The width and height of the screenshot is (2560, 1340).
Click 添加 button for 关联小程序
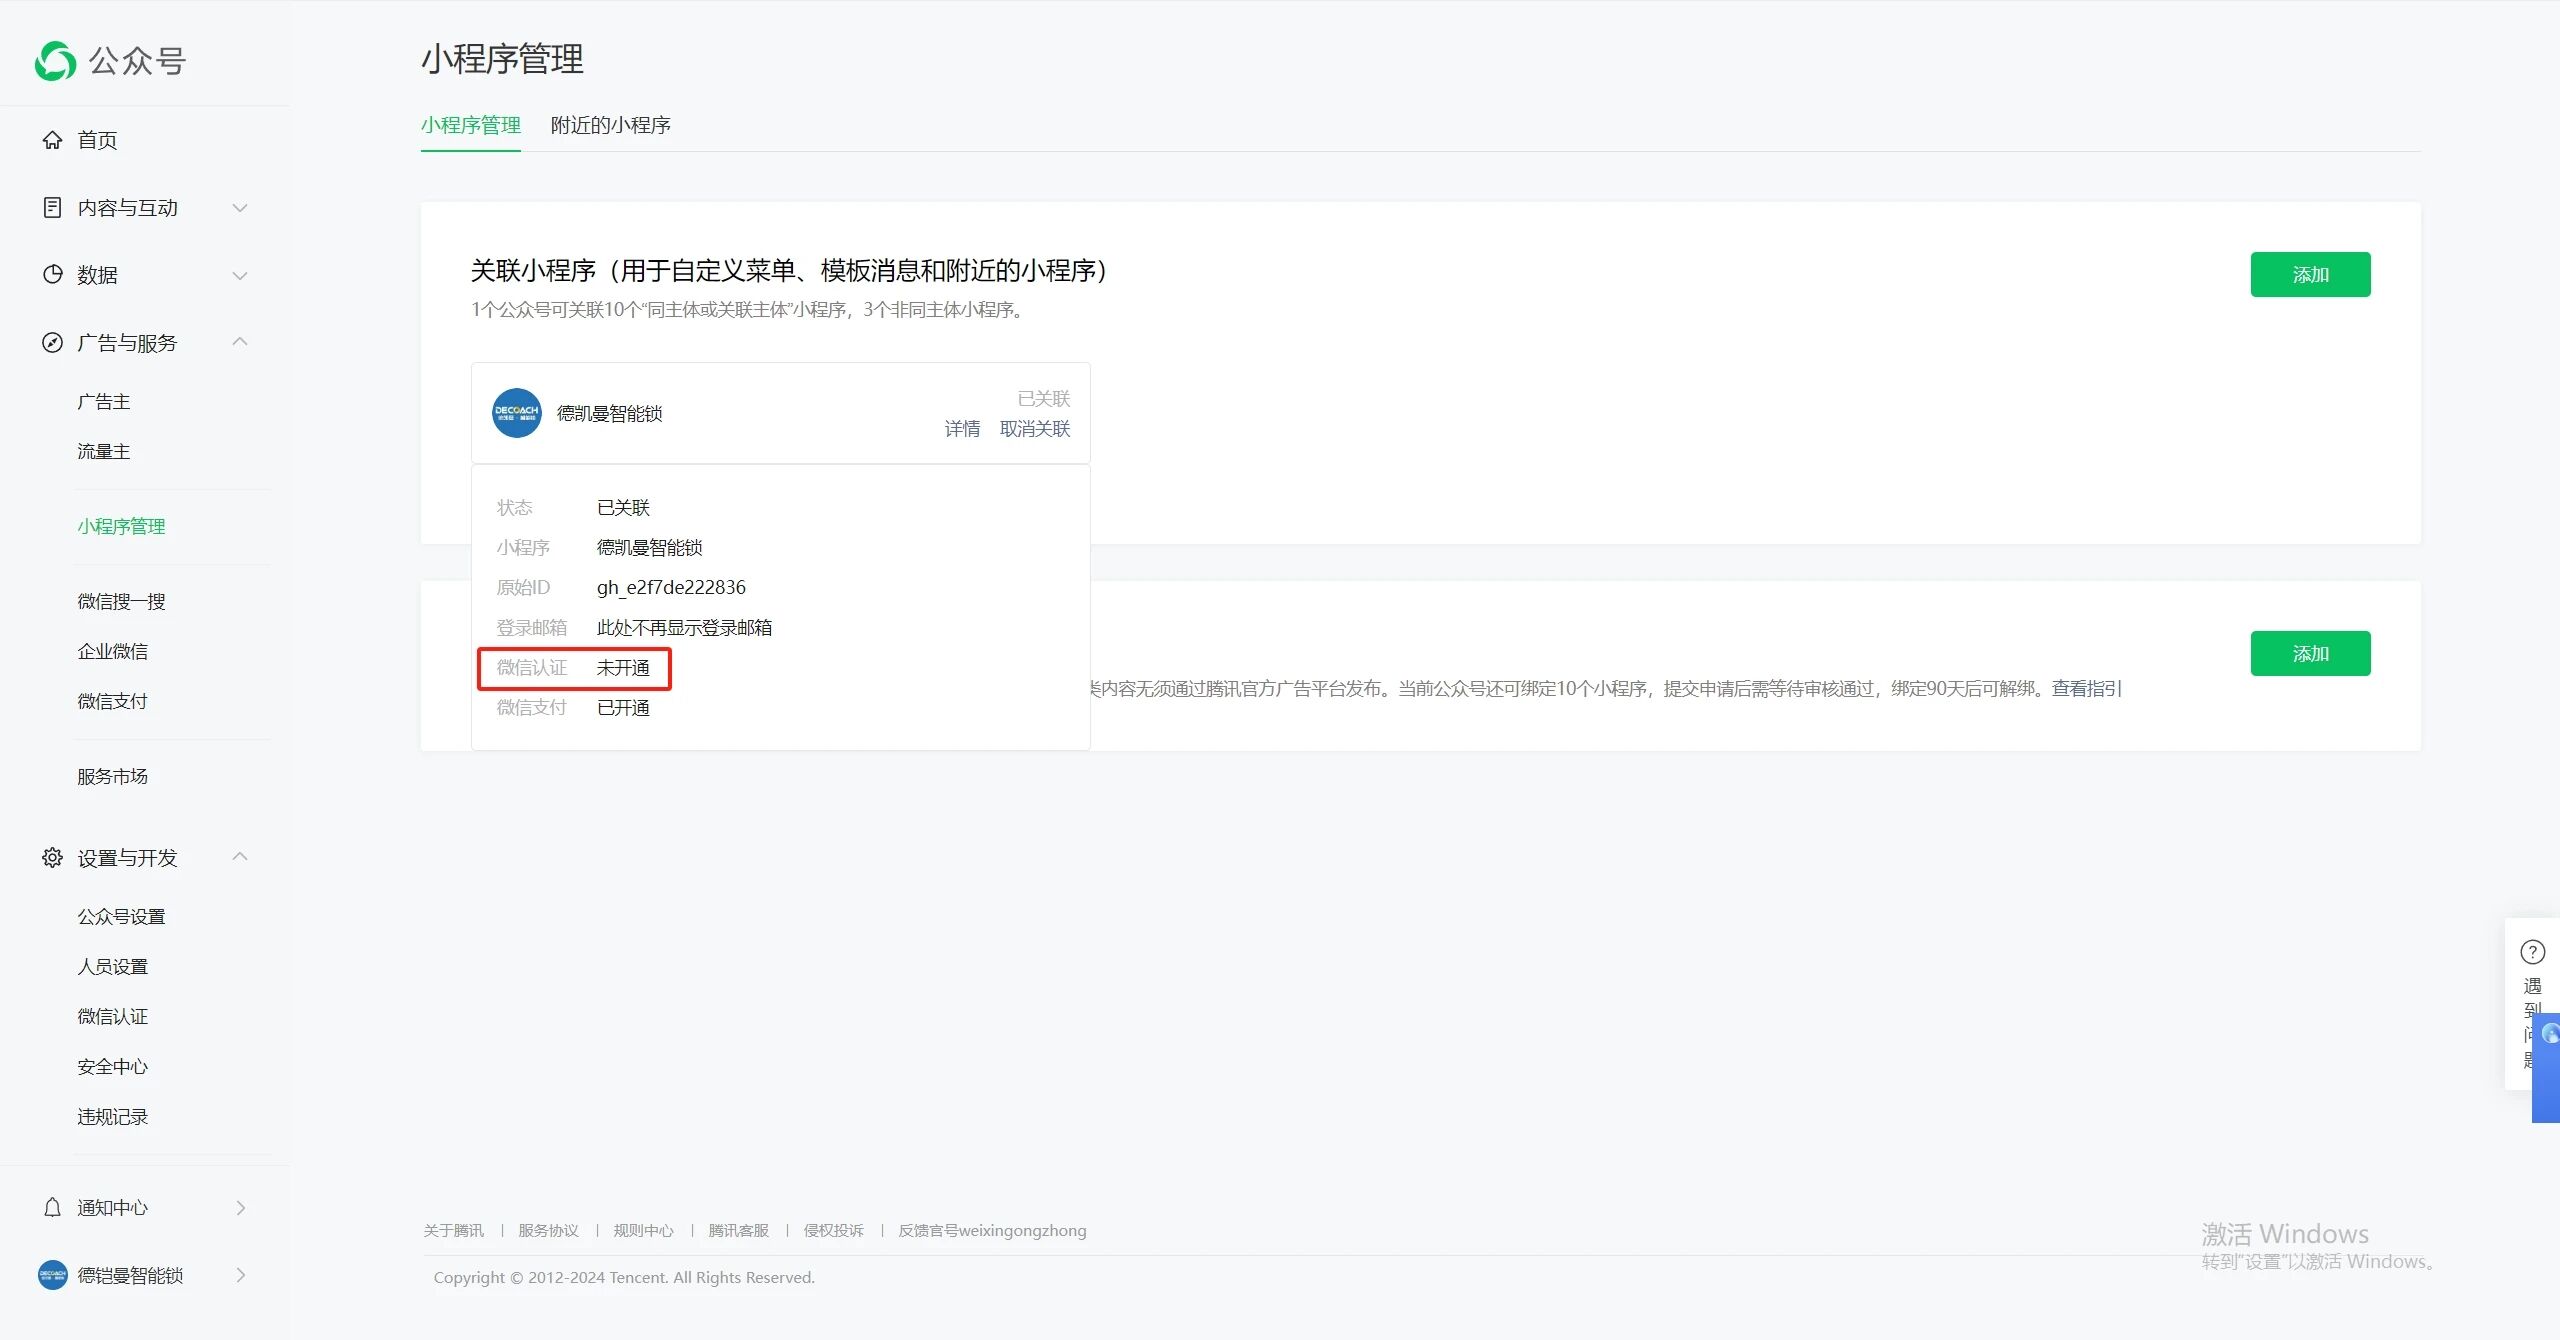pos(2310,274)
